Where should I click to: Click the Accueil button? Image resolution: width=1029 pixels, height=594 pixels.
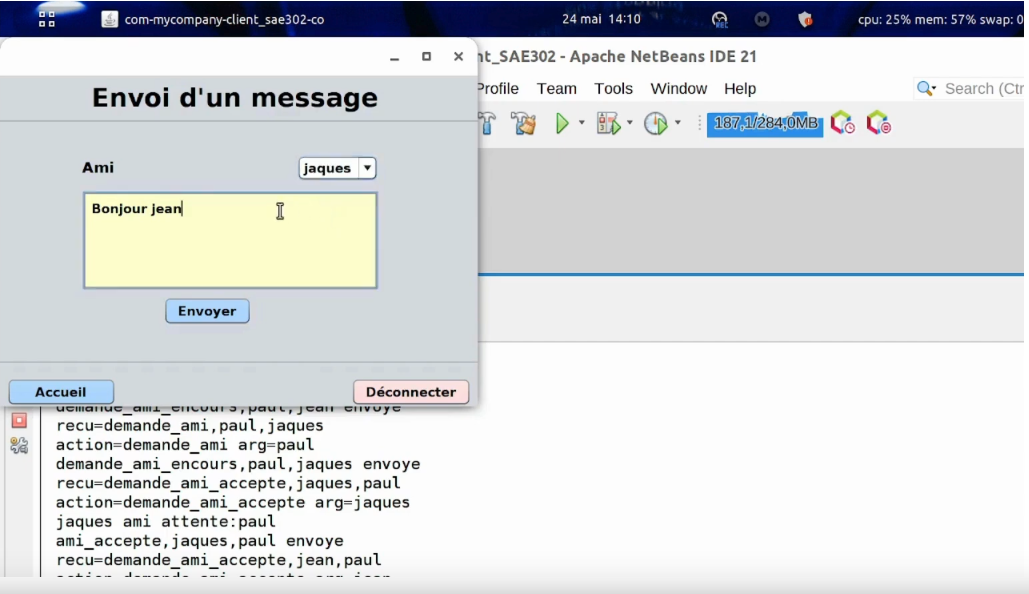point(61,392)
